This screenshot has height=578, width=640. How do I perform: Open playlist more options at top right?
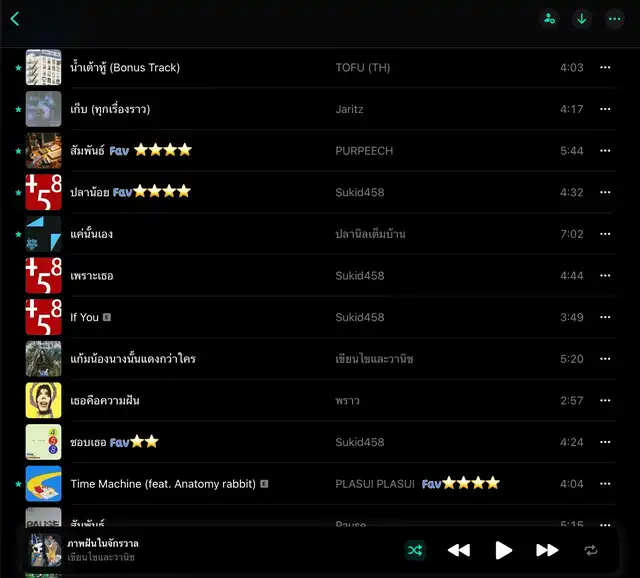(x=614, y=18)
